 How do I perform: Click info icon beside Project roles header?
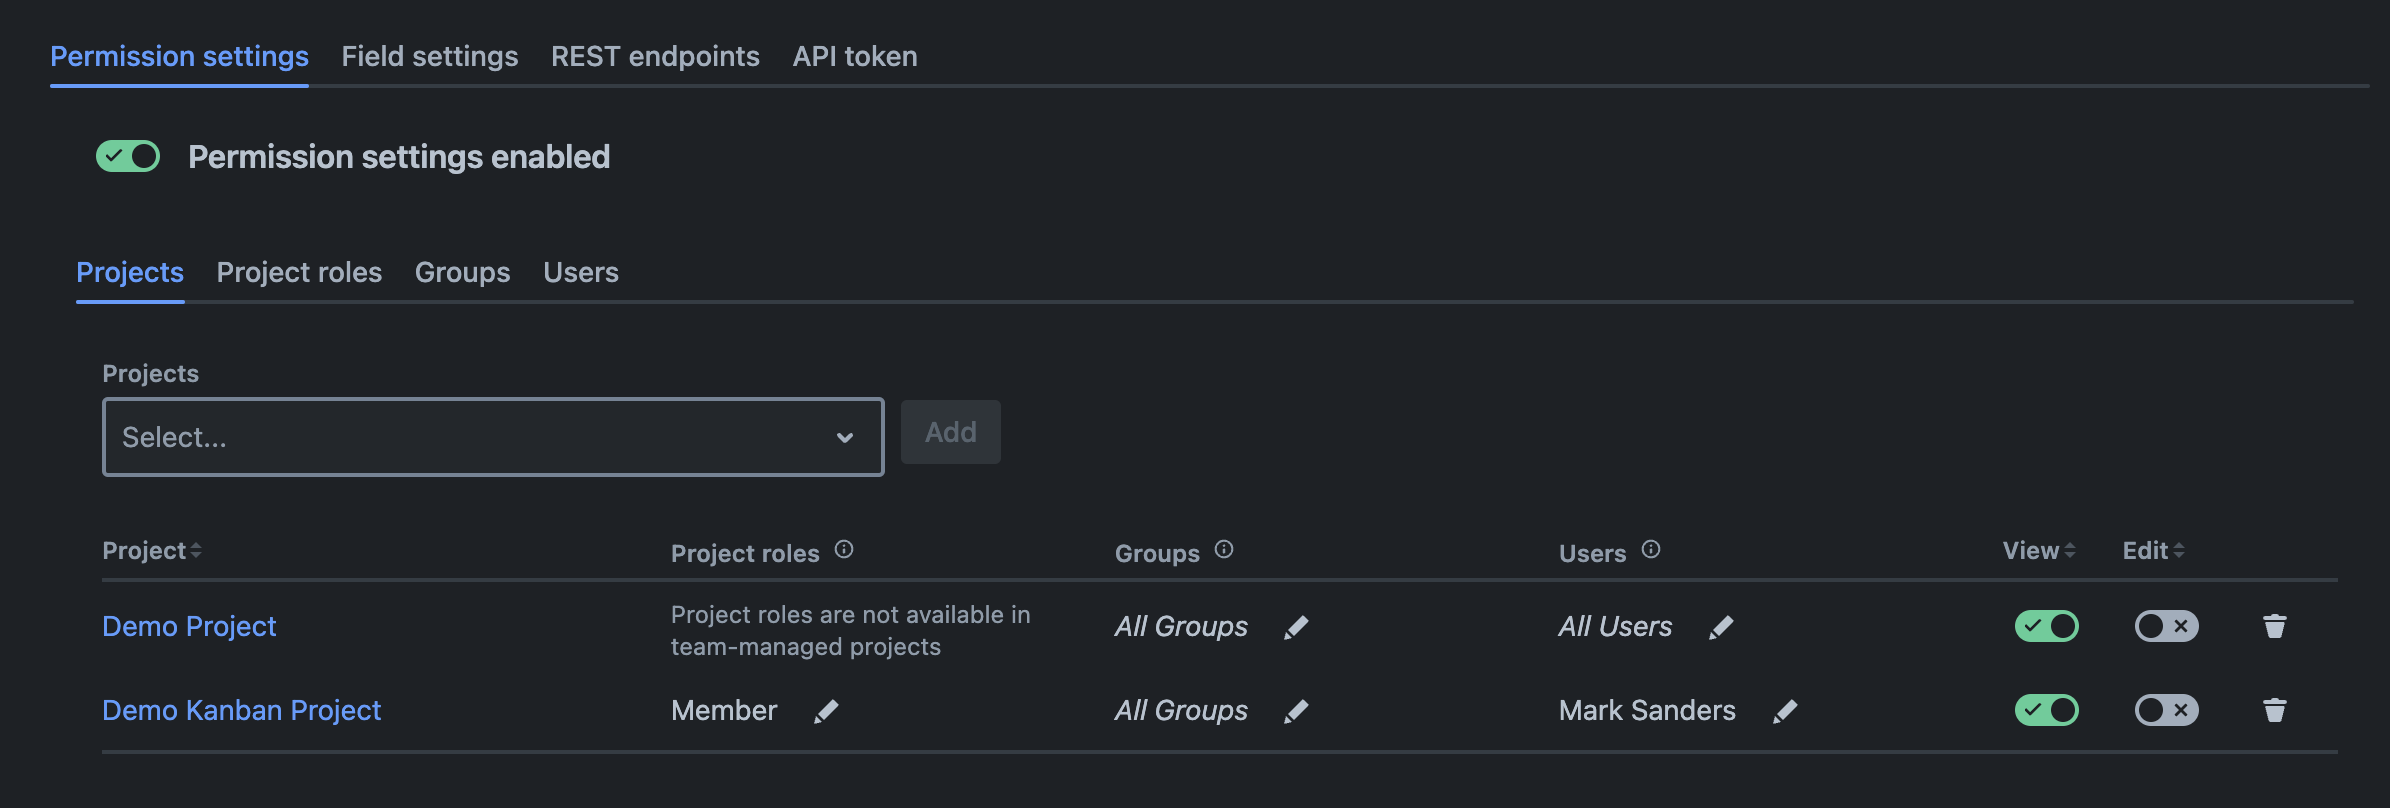844,549
